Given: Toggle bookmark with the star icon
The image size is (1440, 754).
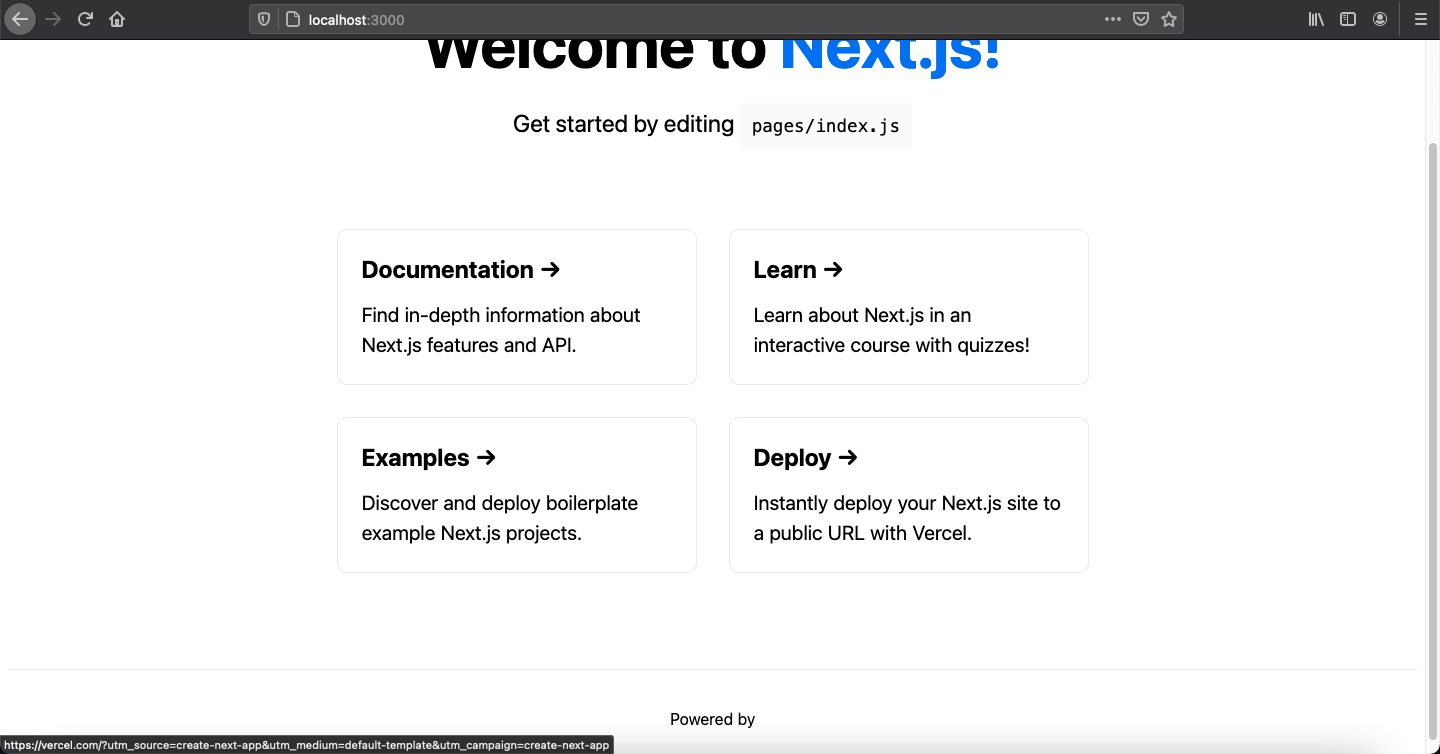Looking at the screenshot, I should click(x=1170, y=18).
